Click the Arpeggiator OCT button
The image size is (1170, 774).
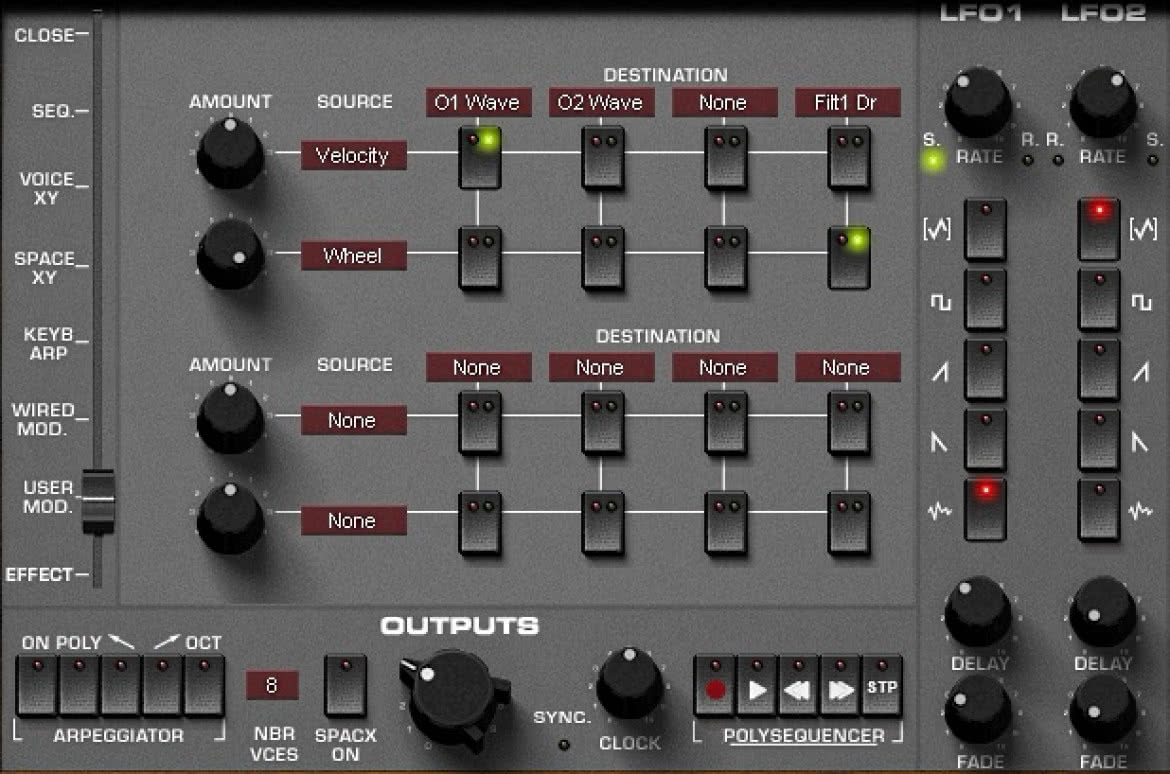(204, 686)
